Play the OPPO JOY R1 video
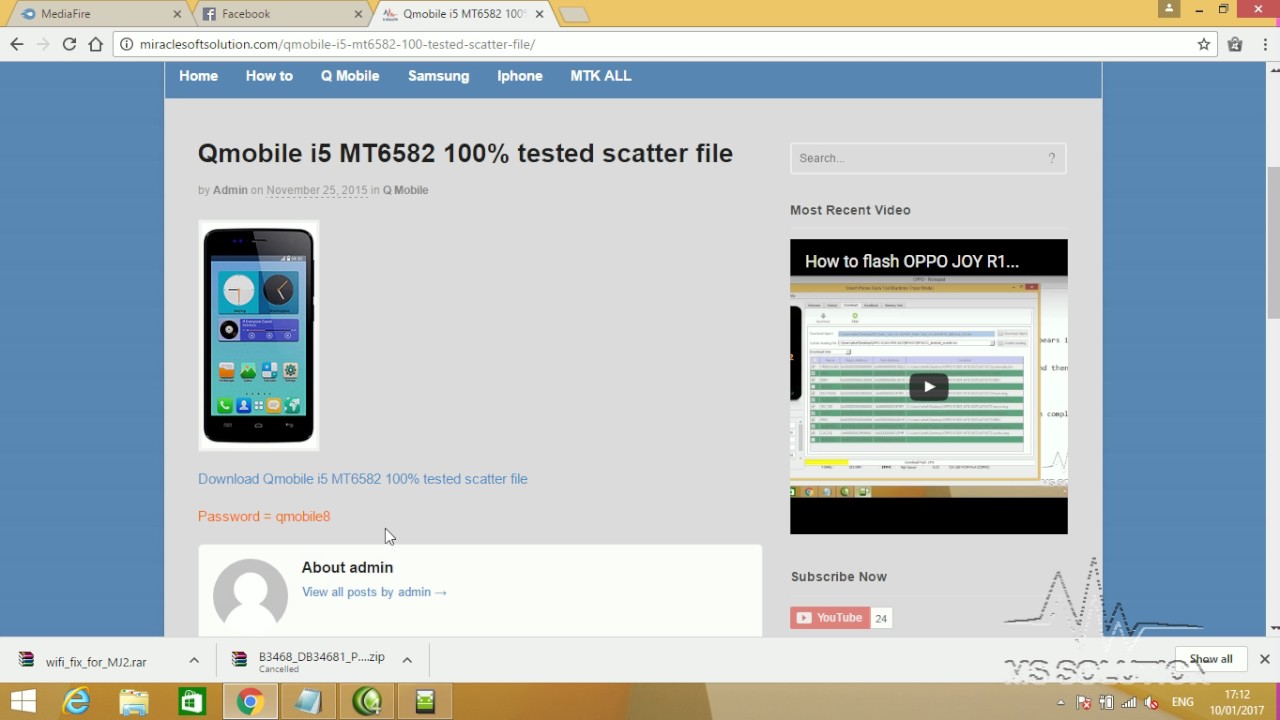Image resolution: width=1280 pixels, height=720 pixels. tap(929, 387)
